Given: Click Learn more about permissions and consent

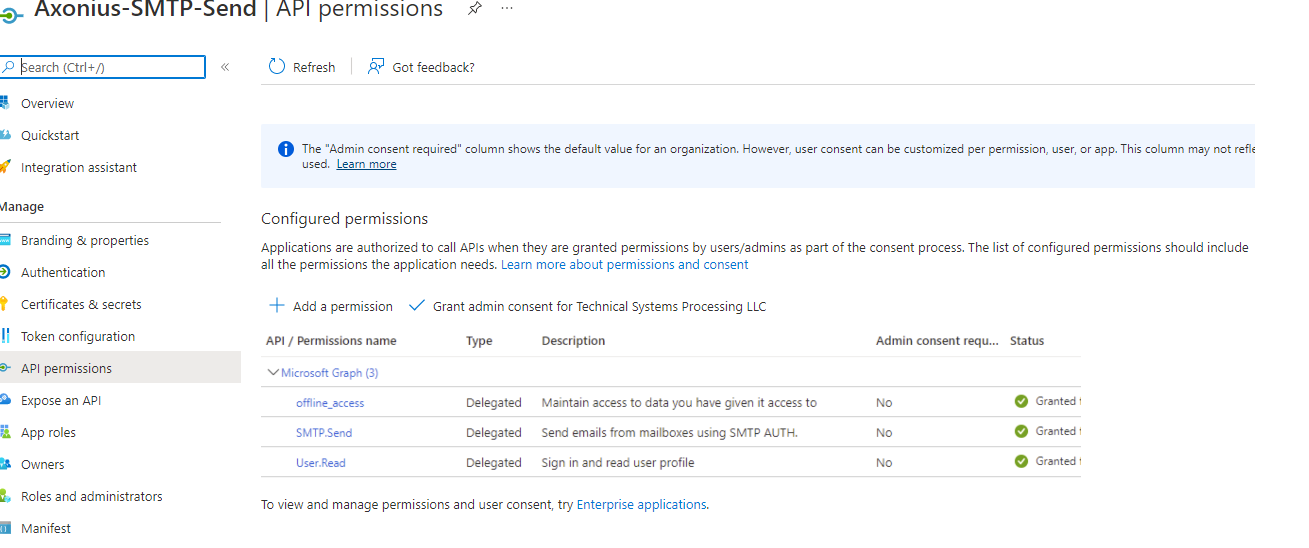Looking at the screenshot, I should point(624,265).
